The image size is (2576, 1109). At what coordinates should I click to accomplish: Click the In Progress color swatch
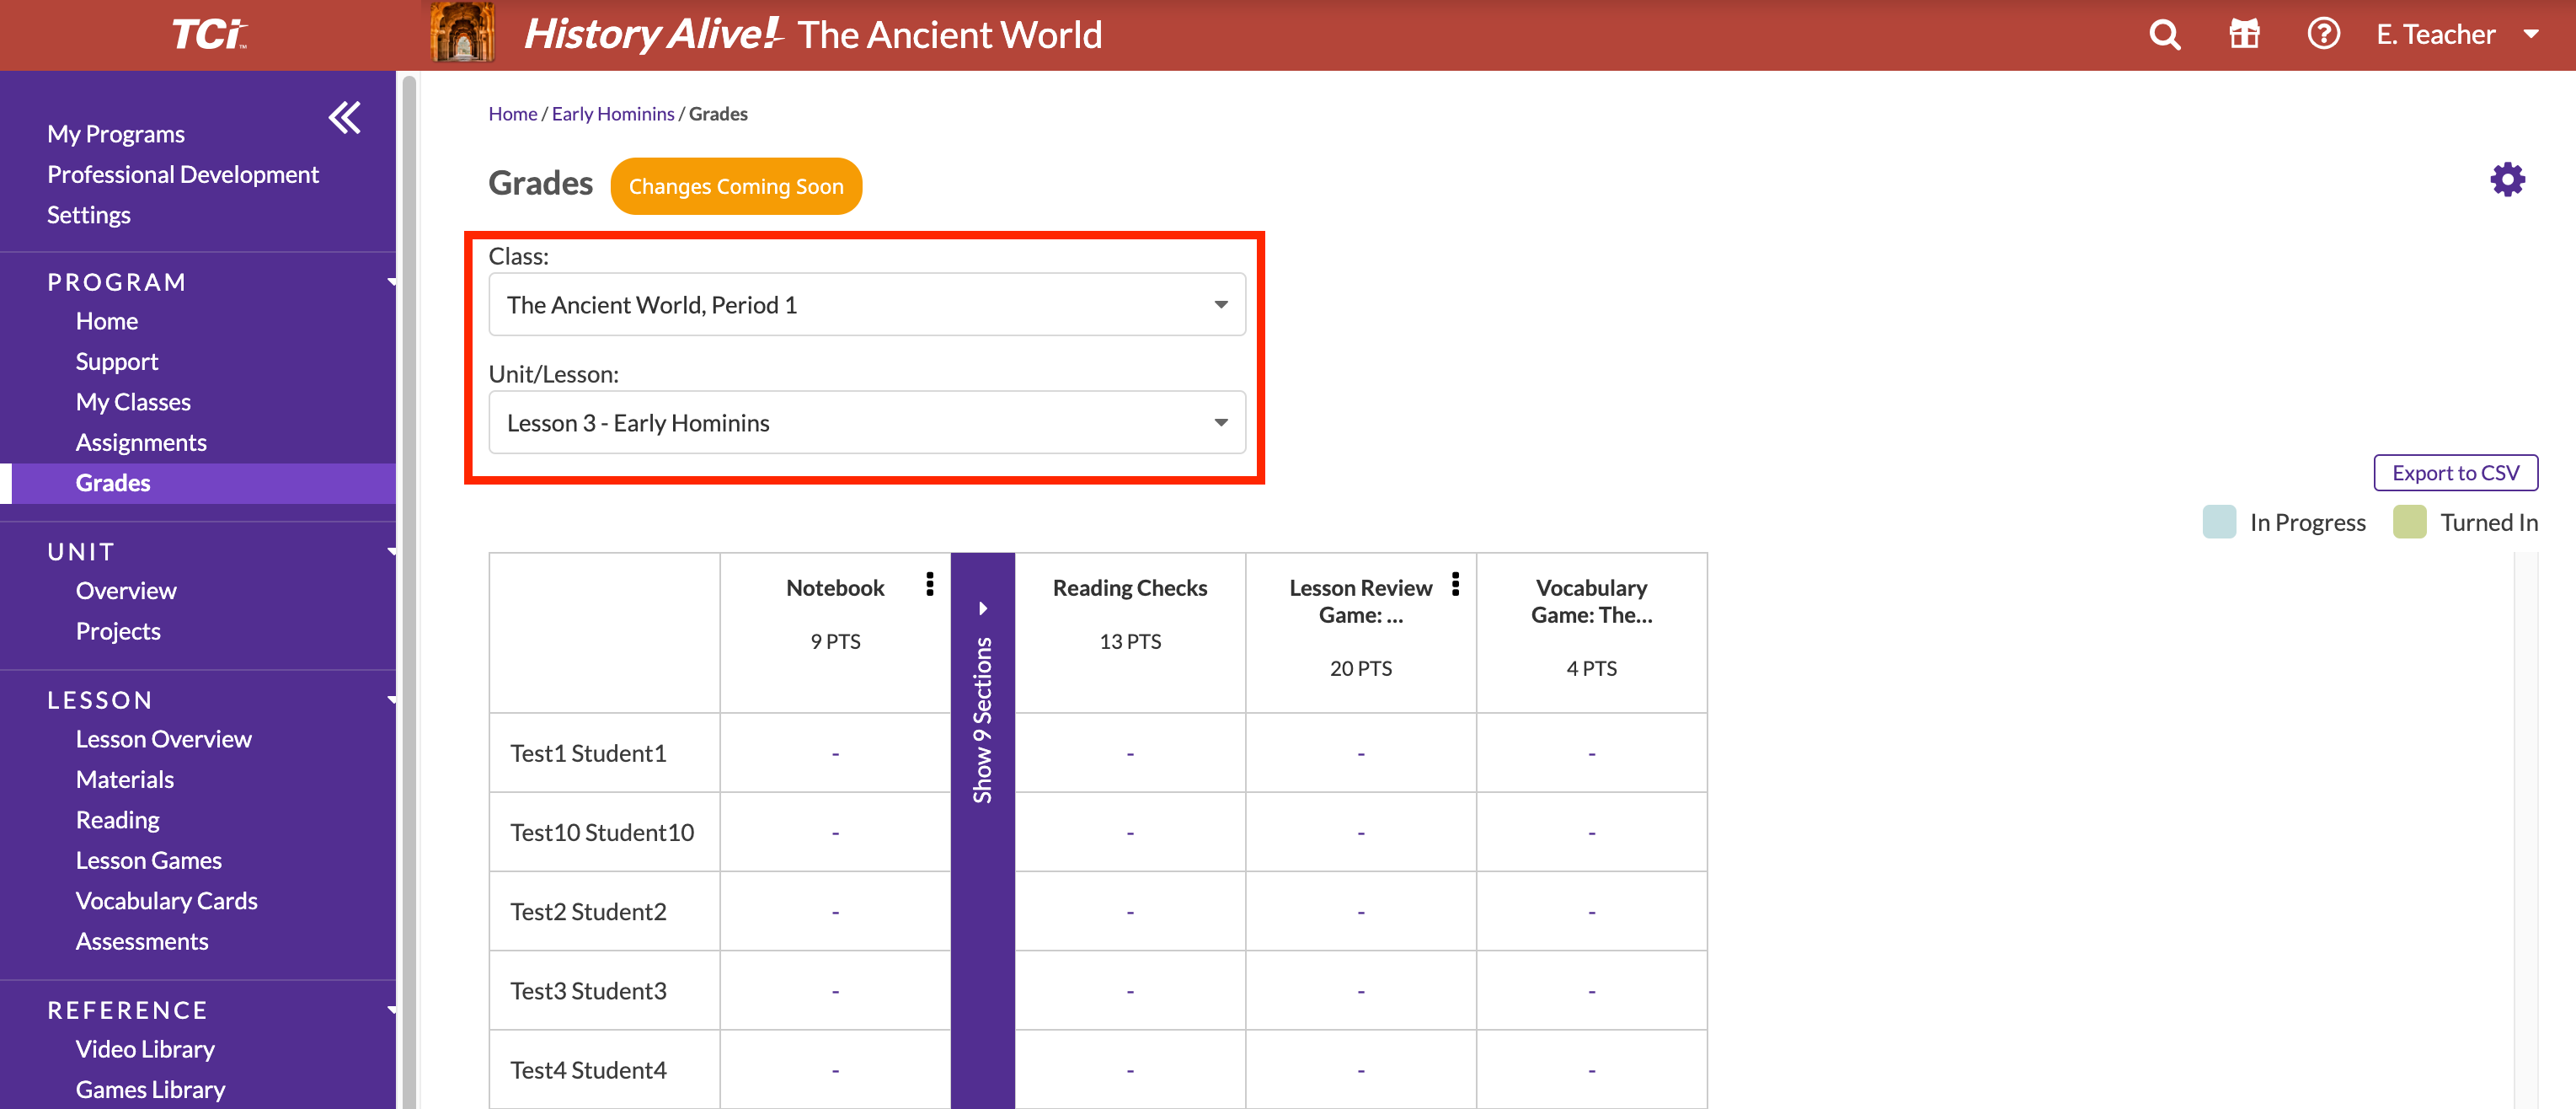tap(2218, 522)
